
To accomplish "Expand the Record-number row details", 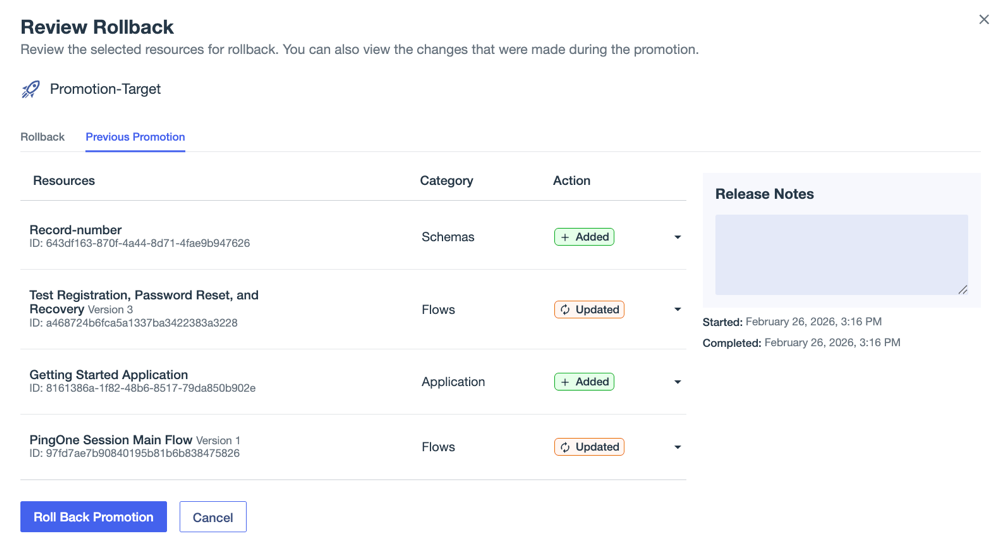I will tap(677, 237).
